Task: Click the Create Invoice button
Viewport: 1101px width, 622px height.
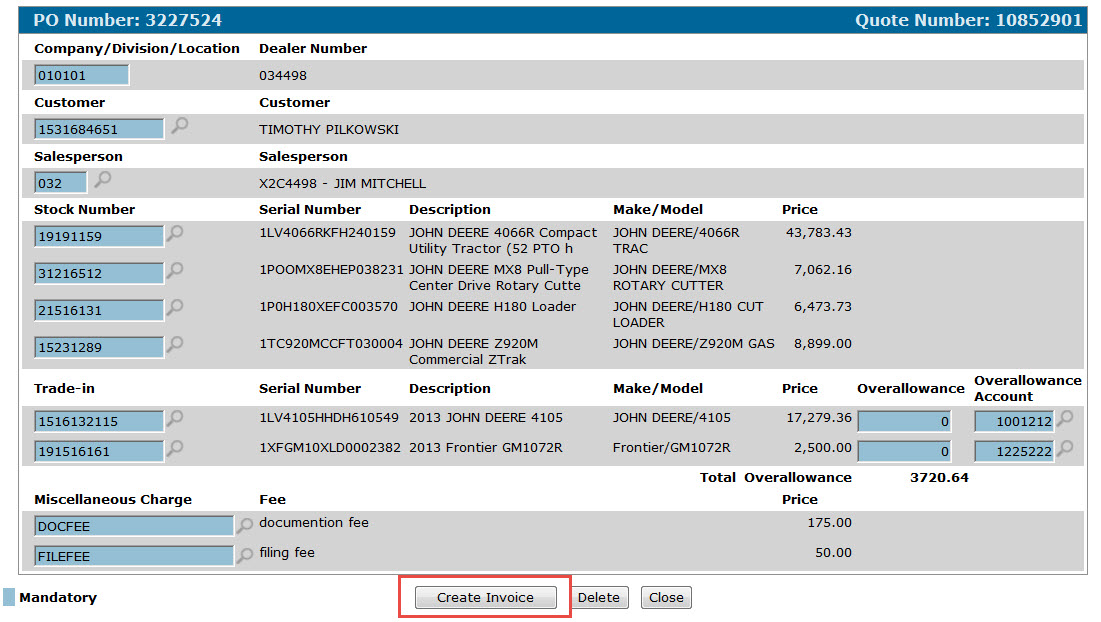Action: click(485, 597)
